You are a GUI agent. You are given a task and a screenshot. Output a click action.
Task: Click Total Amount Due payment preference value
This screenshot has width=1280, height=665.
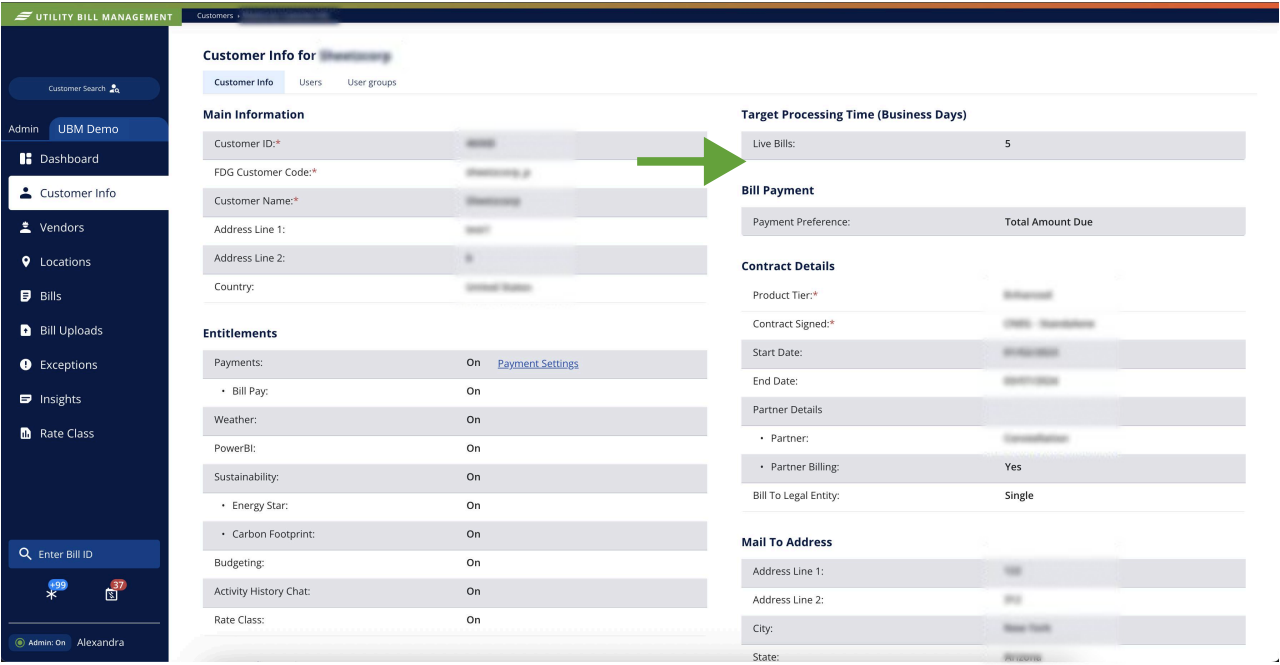1049,222
